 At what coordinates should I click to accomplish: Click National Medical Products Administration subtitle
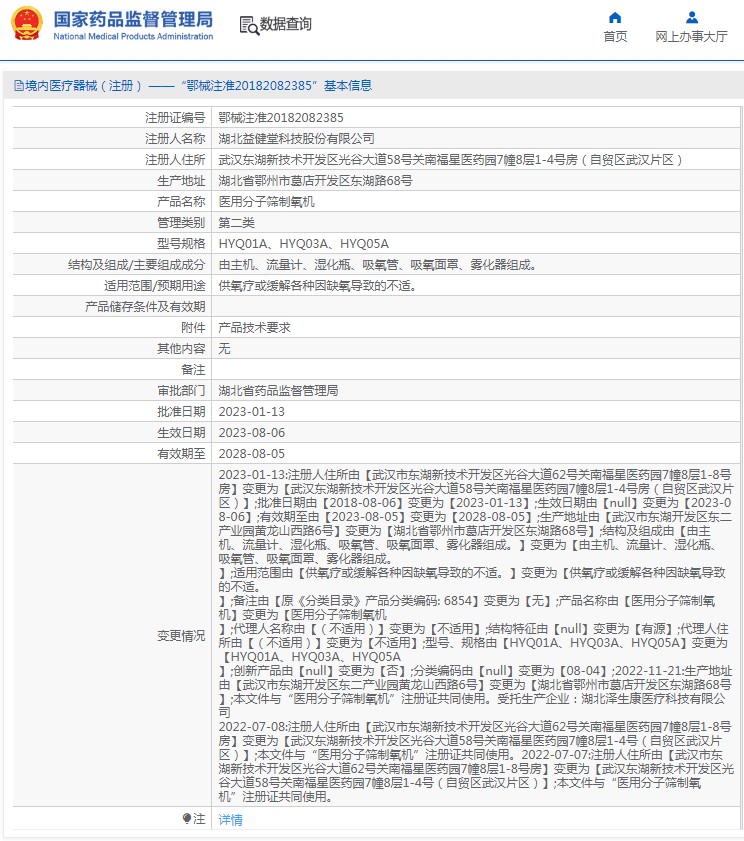click(133, 36)
